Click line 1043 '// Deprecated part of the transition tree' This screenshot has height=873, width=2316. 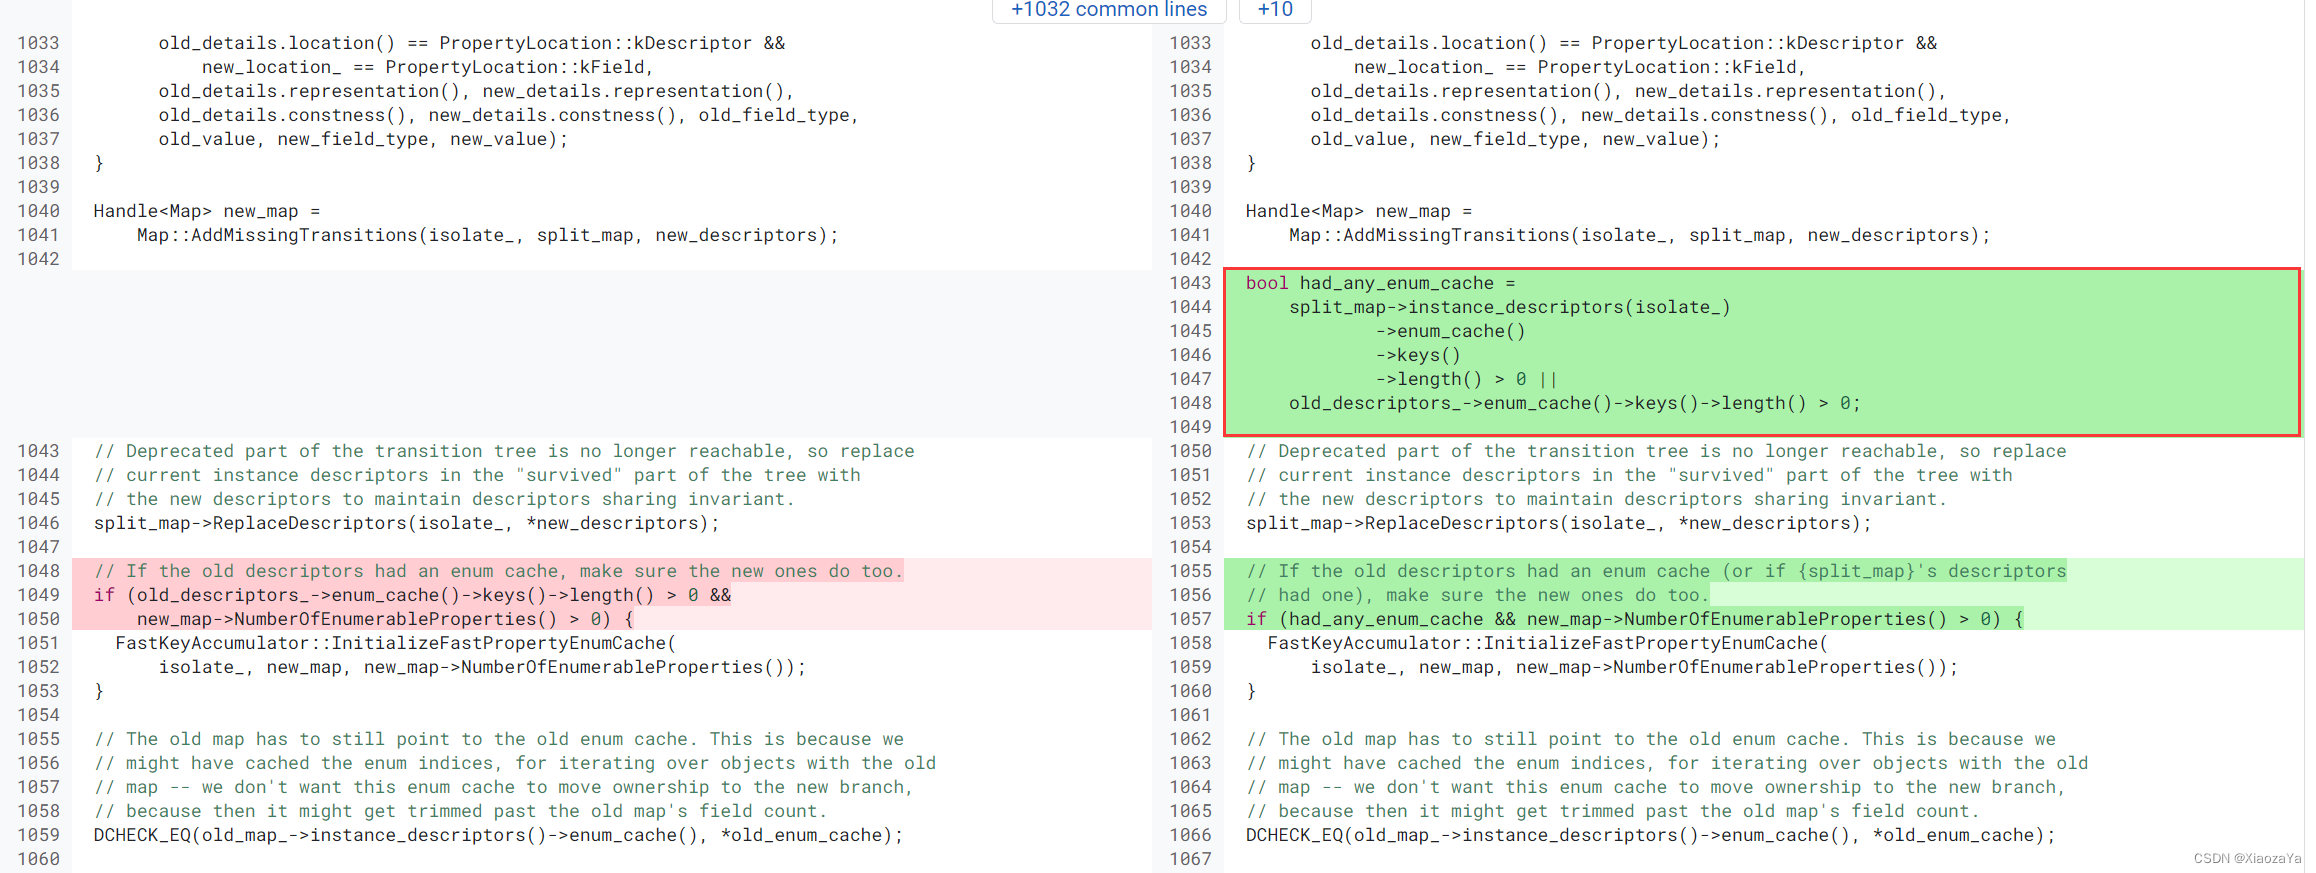504,451
